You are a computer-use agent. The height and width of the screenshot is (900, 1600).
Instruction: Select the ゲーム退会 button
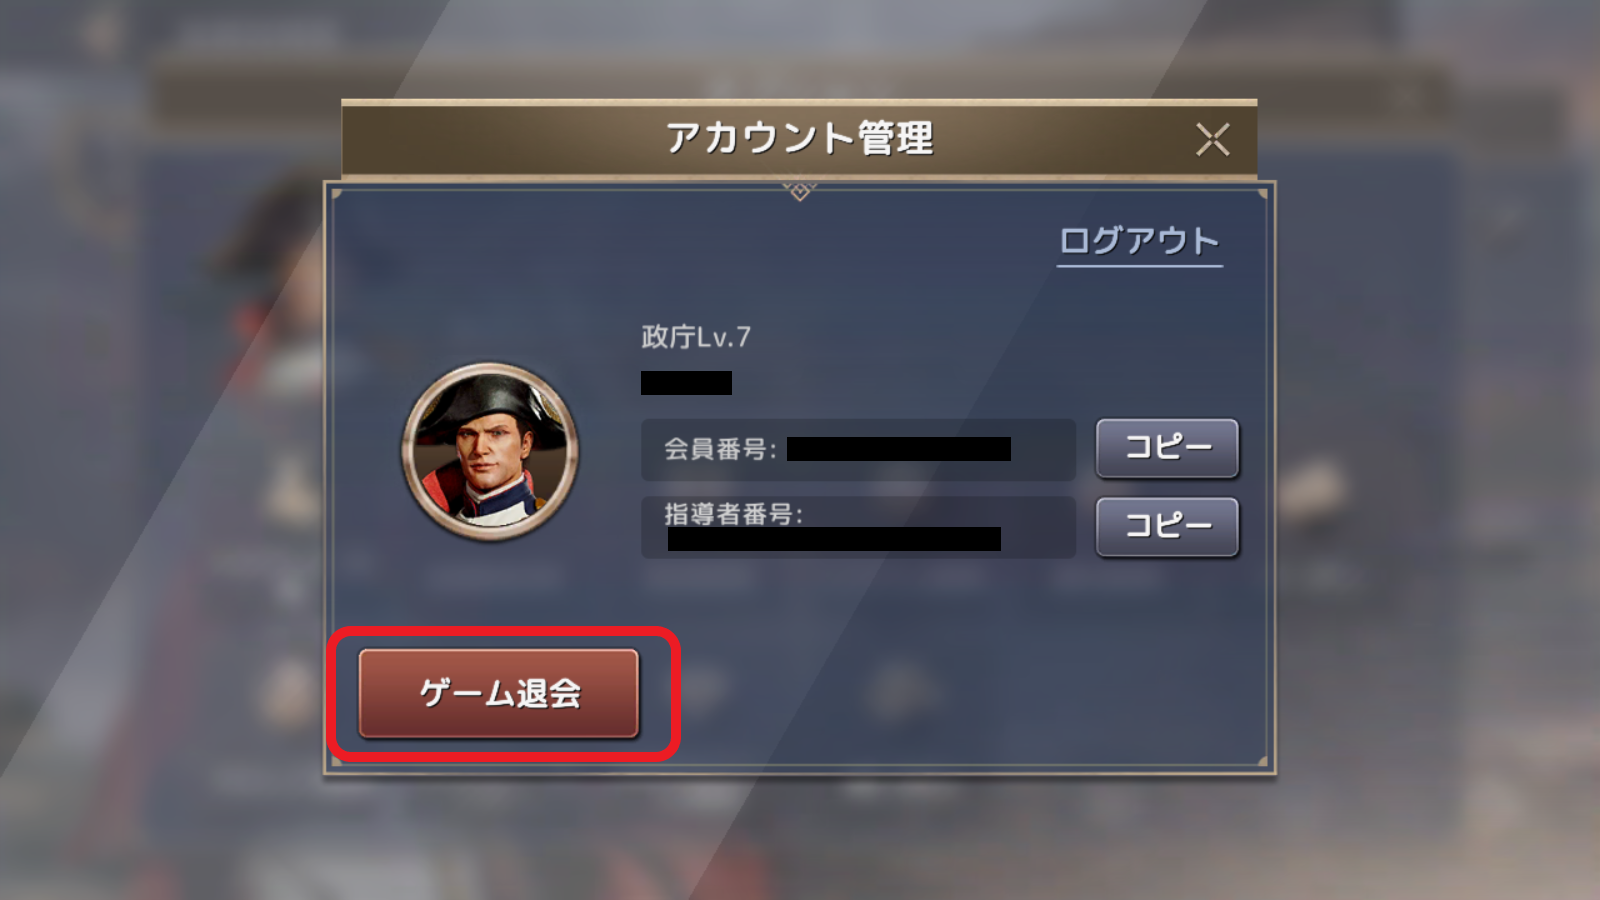click(498, 693)
